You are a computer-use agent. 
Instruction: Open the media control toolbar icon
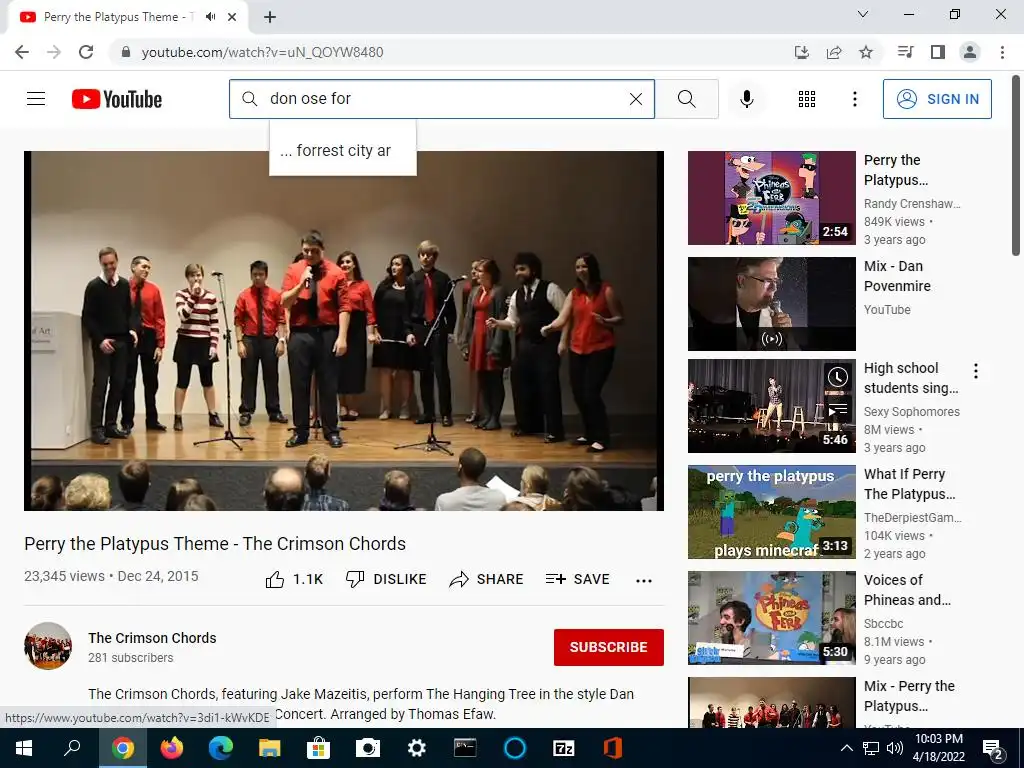905,52
